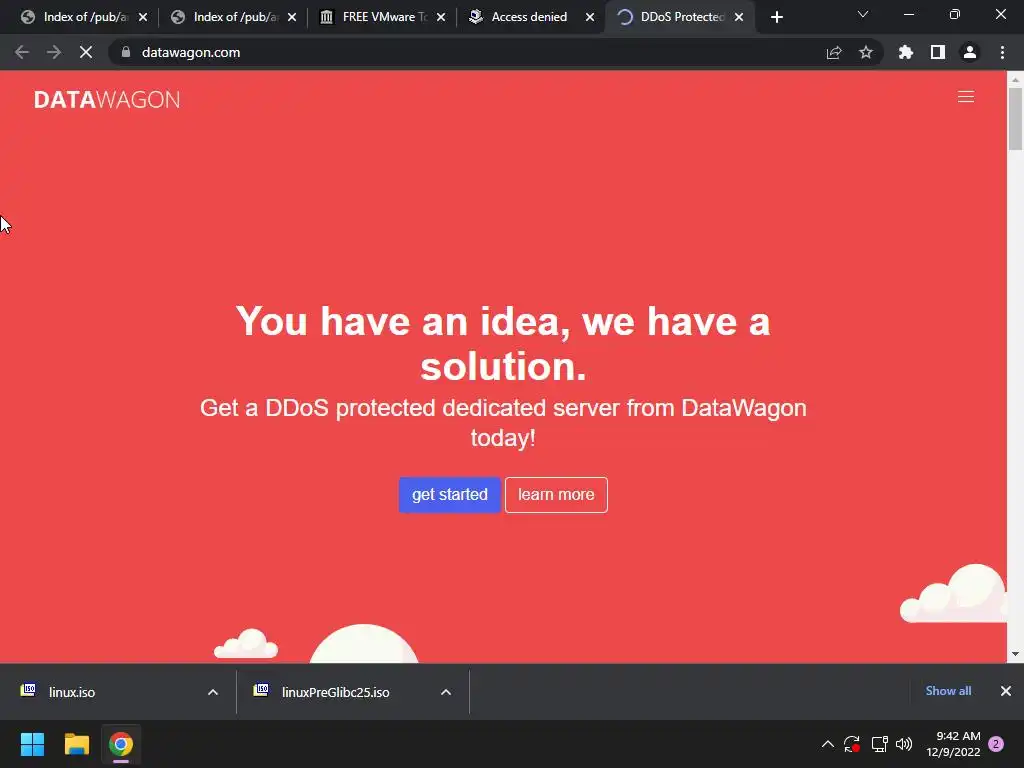This screenshot has width=1024, height=768.
Task: View site information lock icon
Action: pos(125,52)
